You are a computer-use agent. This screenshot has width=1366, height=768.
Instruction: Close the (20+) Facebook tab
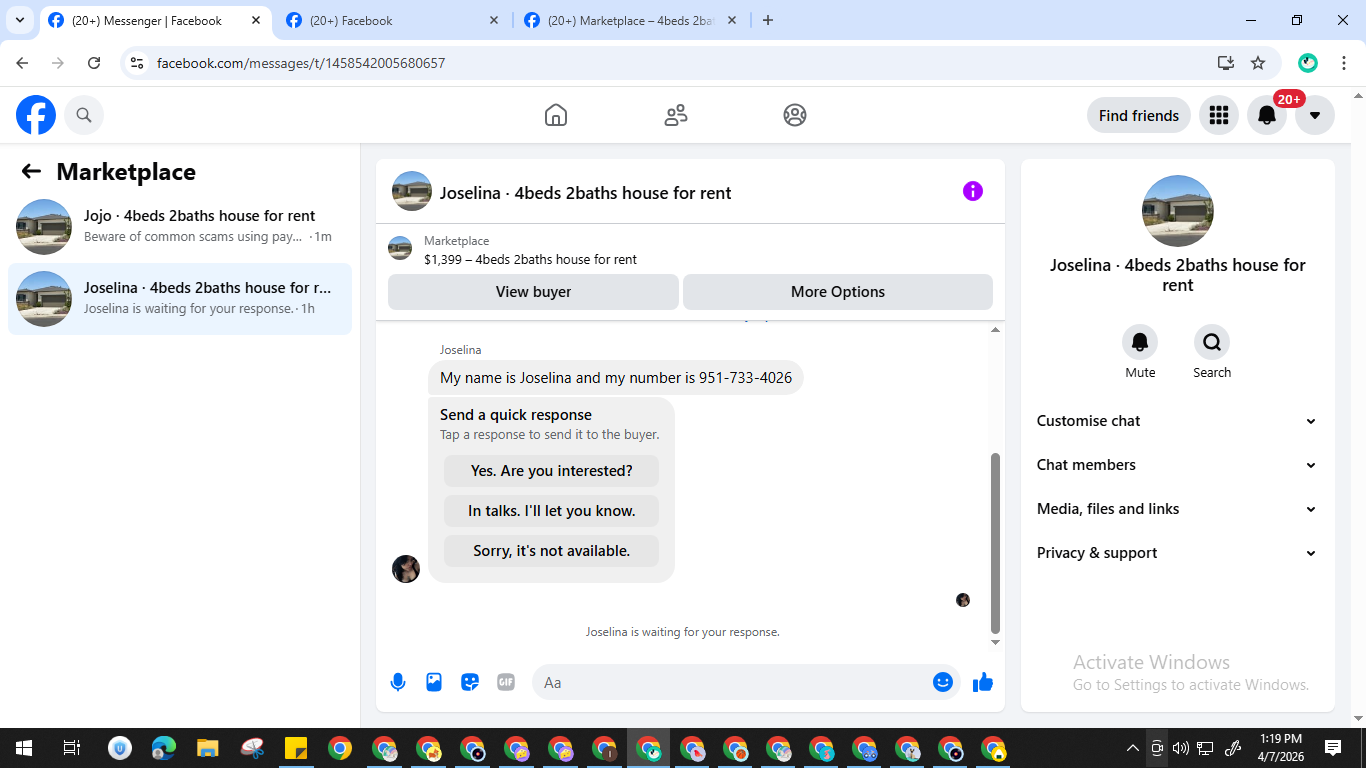(494, 20)
